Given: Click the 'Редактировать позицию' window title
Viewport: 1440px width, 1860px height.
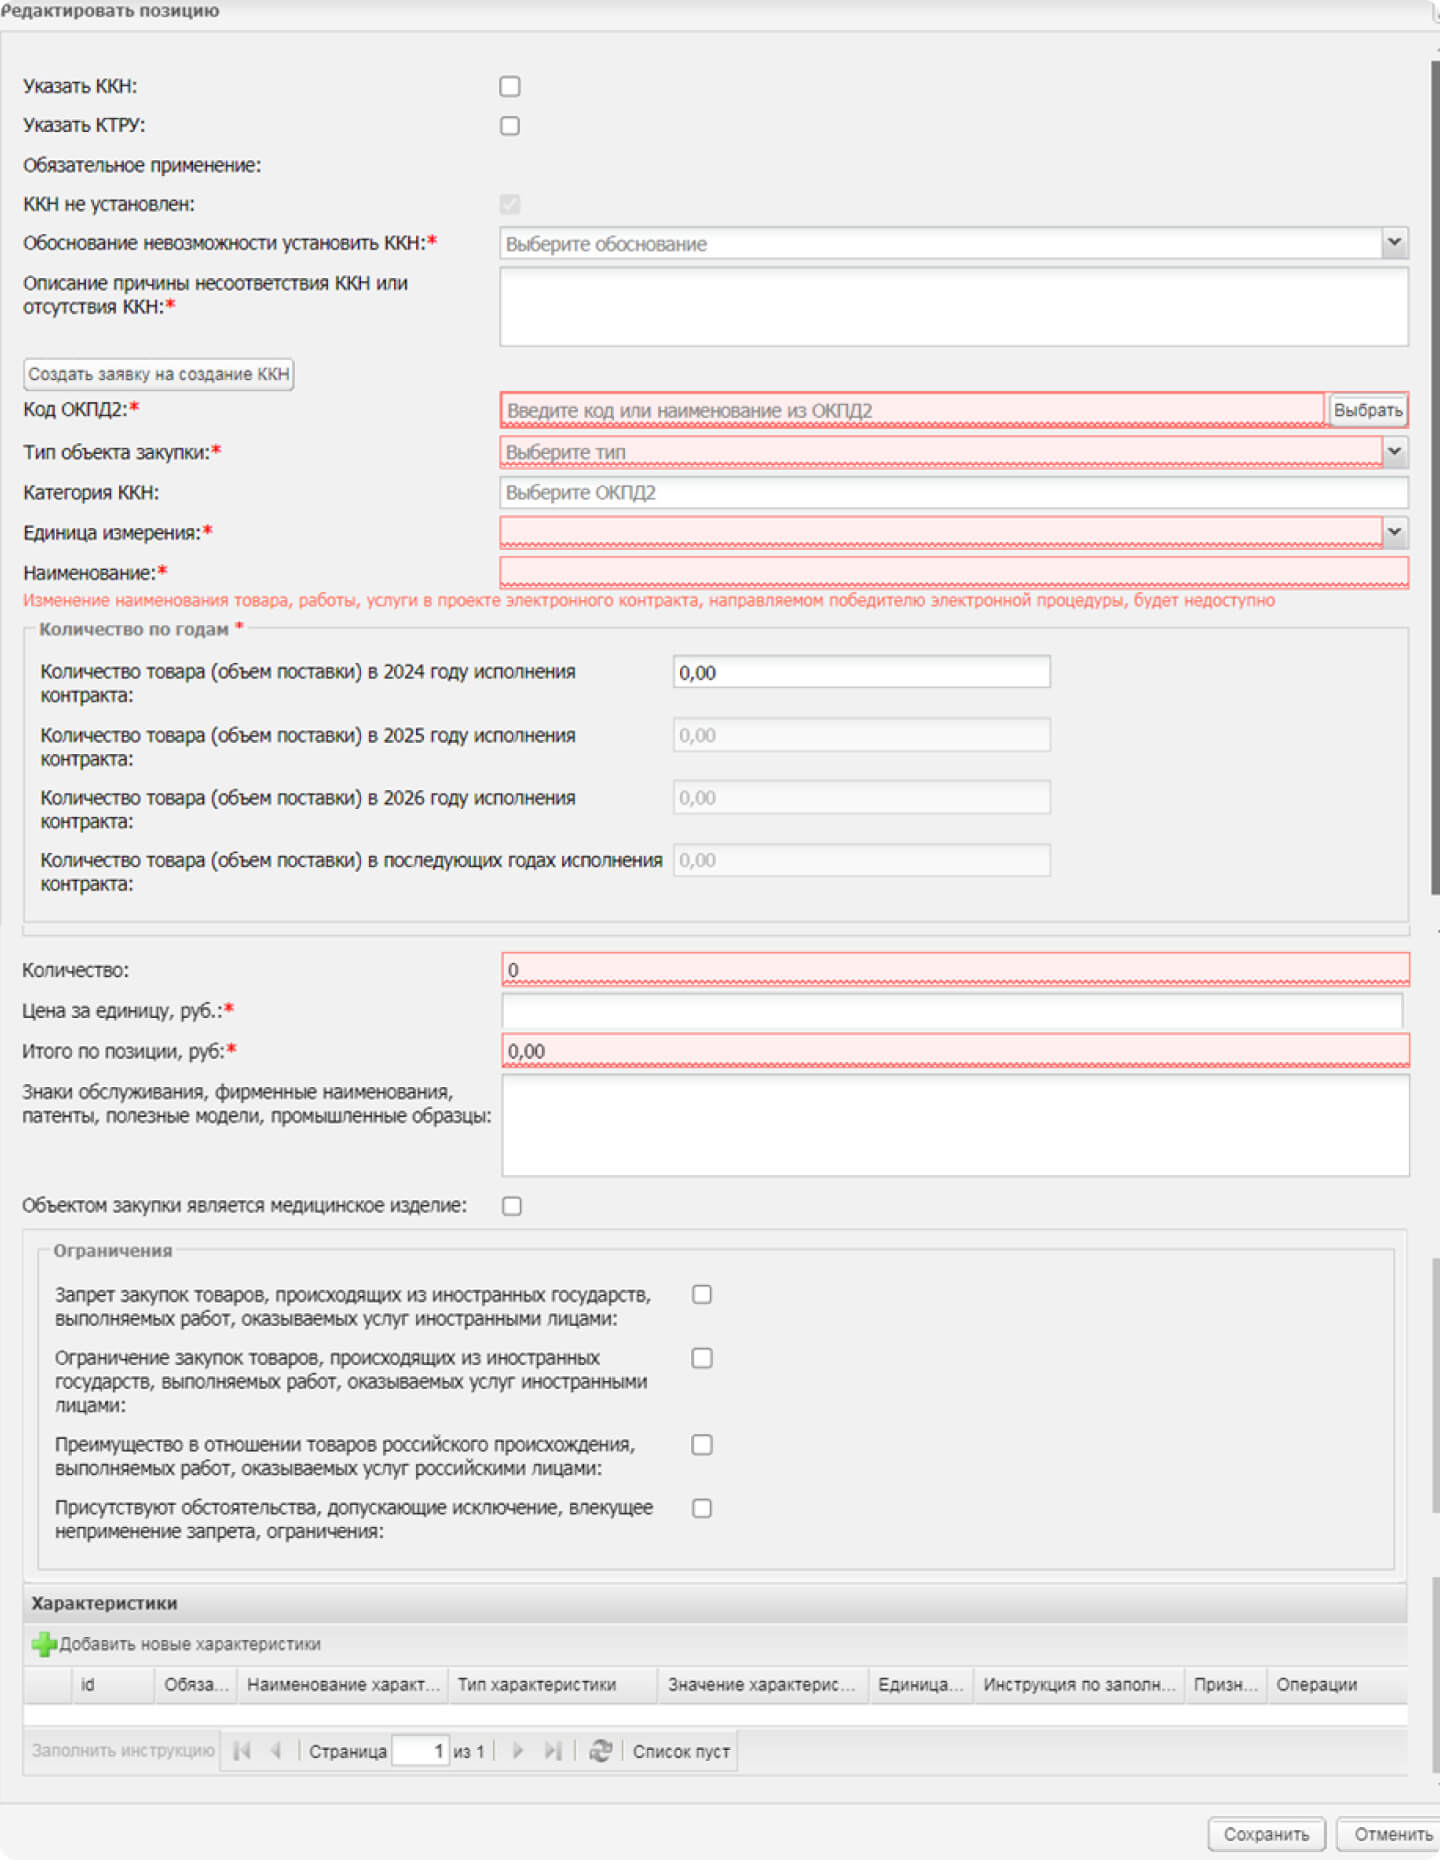Looking at the screenshot, I should tap(110, 11).
